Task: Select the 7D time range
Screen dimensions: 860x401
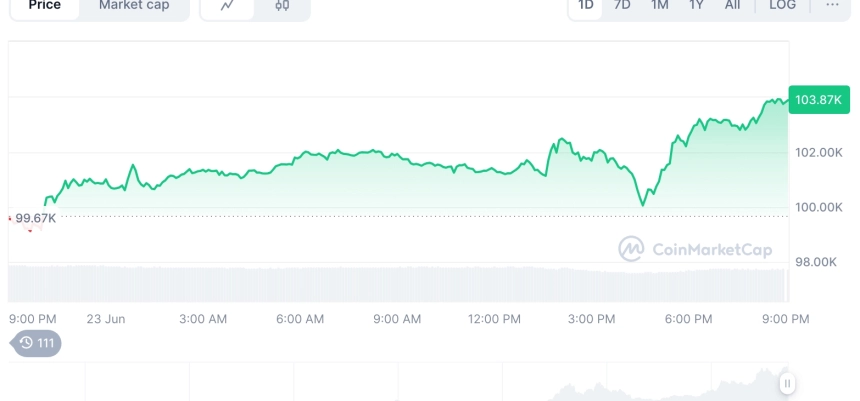Action: [622, 5]
